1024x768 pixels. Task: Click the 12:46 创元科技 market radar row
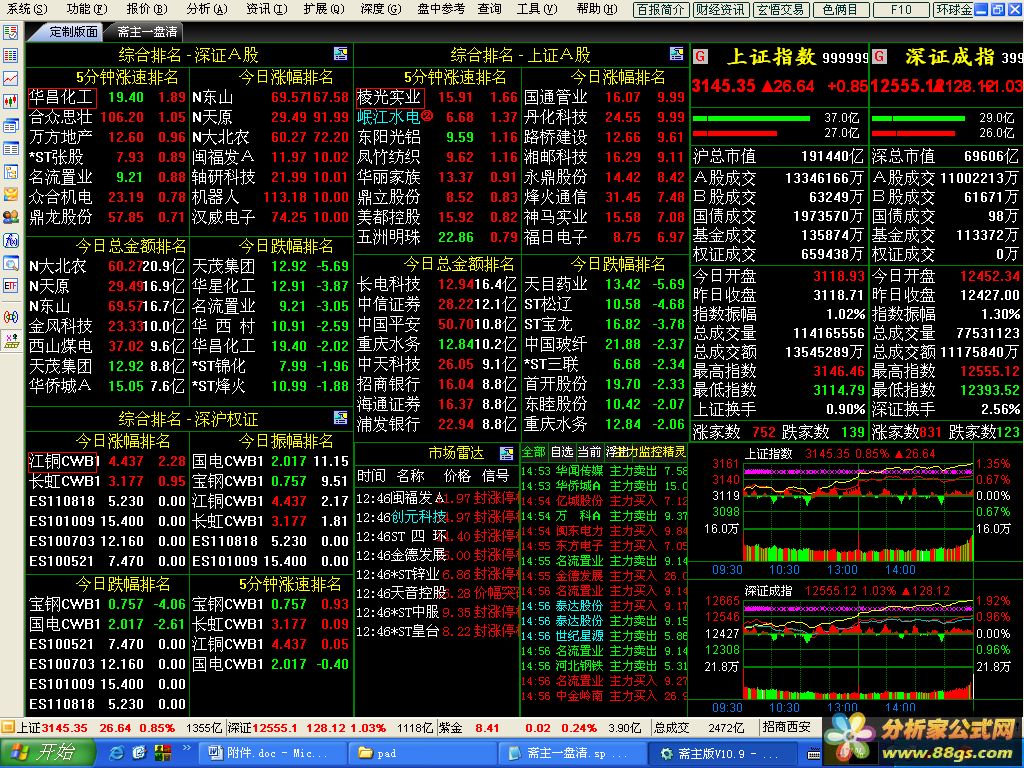[x=437, y=517]
